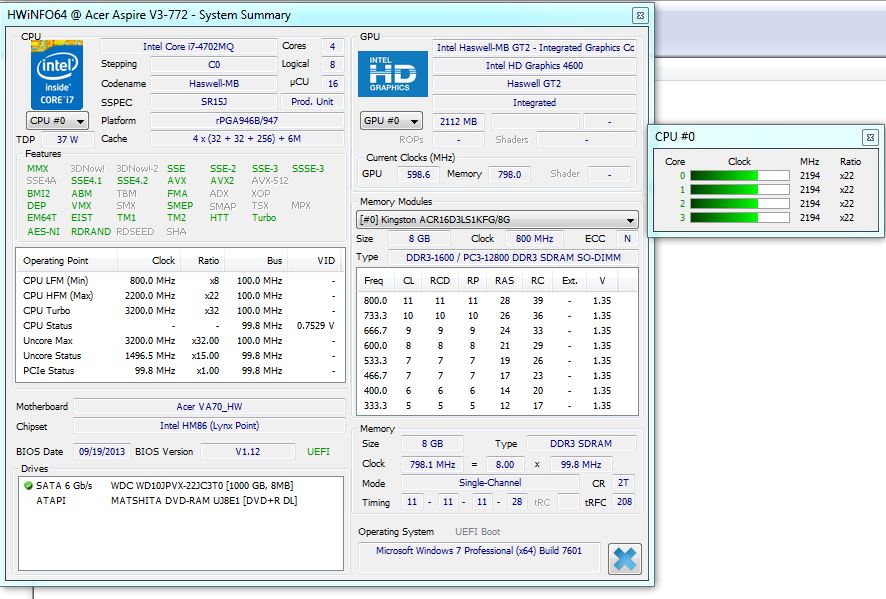Click the Prod. Unit field
This screenshot has width=886, height=599.
click(312, 102)
